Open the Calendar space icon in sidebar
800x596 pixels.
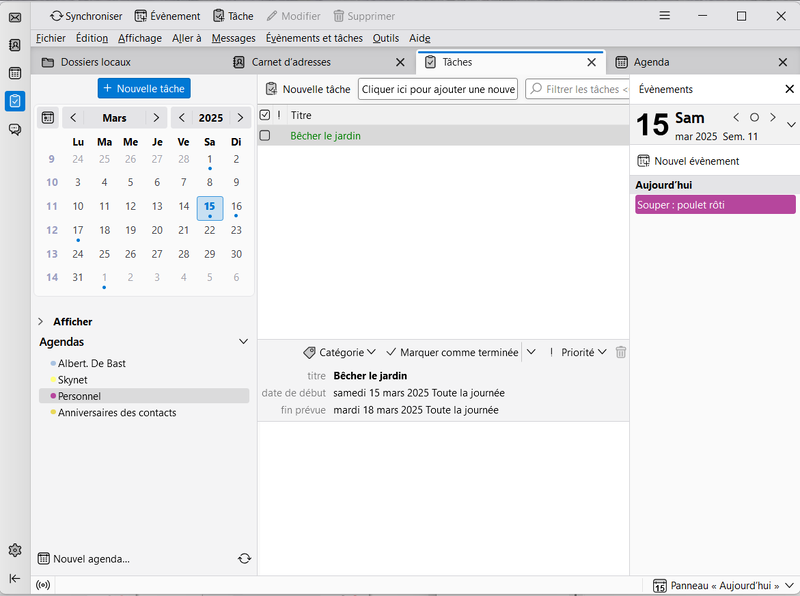pyautogui.click(x=15, y=73)
